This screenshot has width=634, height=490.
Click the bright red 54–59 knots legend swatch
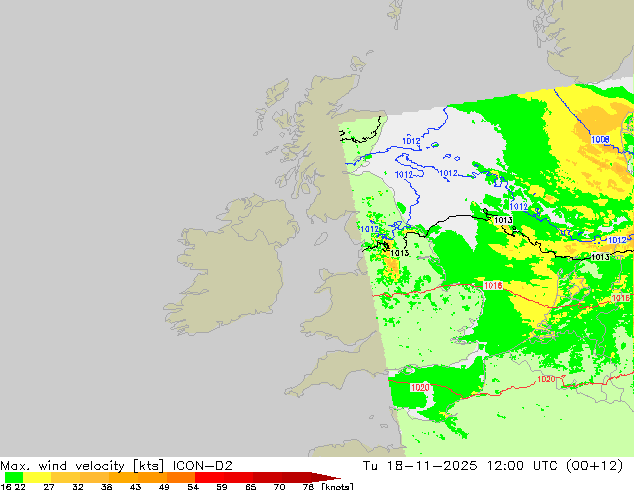[209, 477]
